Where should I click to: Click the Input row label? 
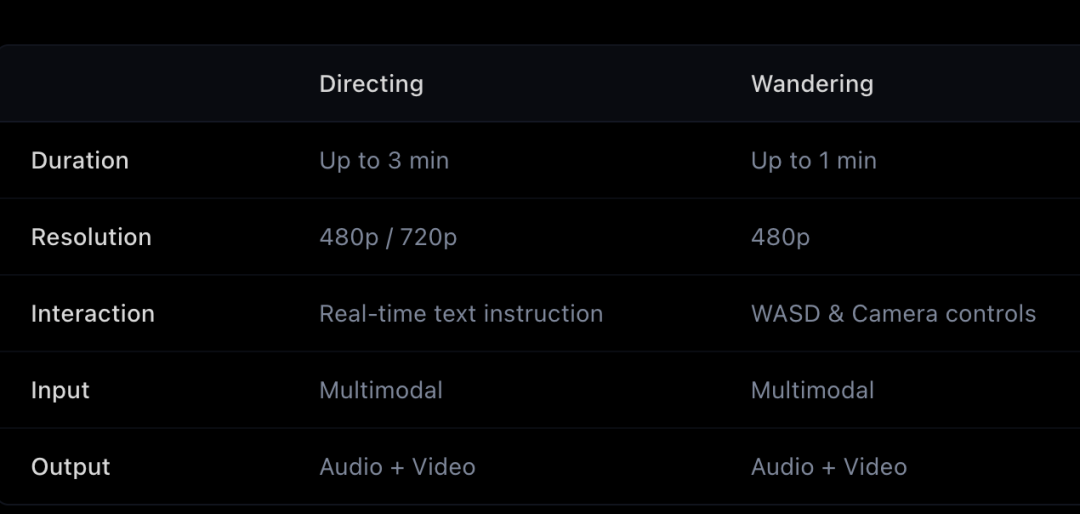60,390
